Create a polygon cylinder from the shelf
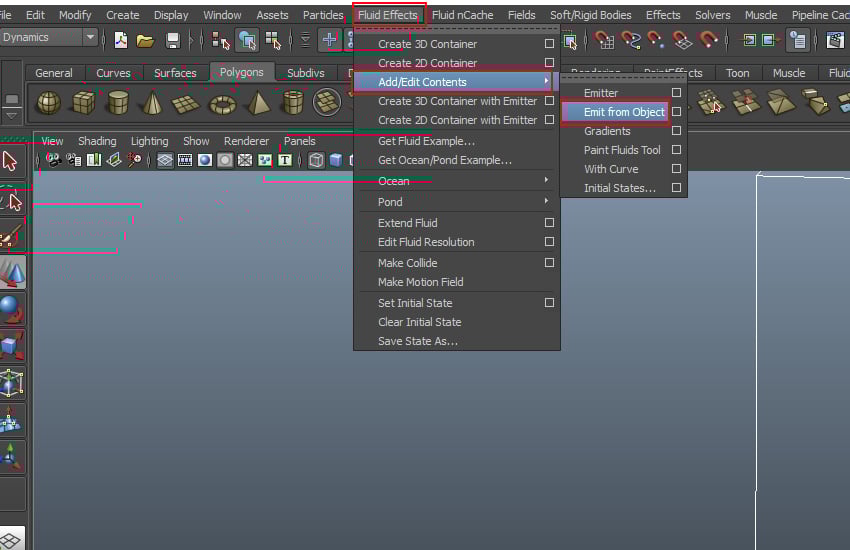Viewport: 850px width, 550px height. (x=118, y=102)
